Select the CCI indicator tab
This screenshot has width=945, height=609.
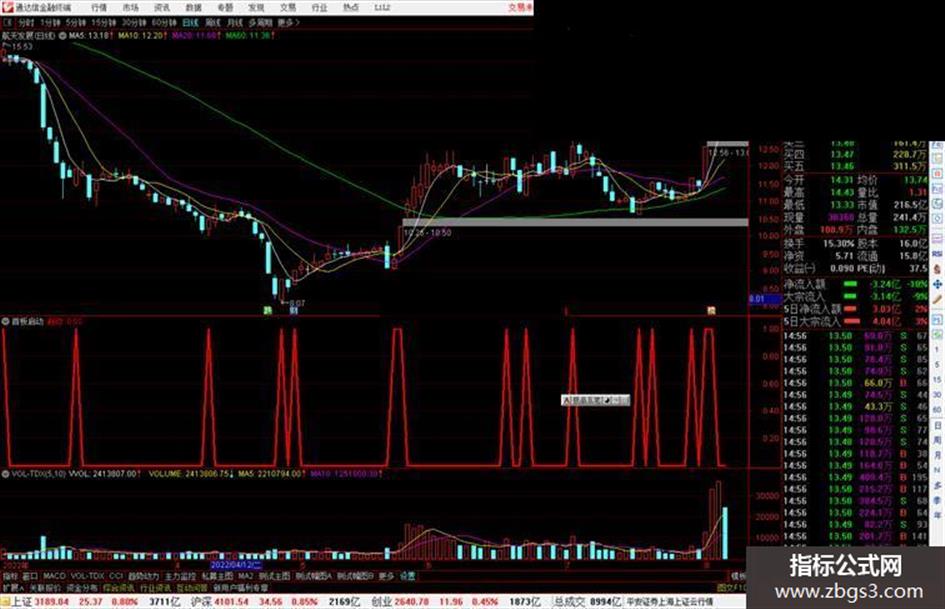(116, 576)
